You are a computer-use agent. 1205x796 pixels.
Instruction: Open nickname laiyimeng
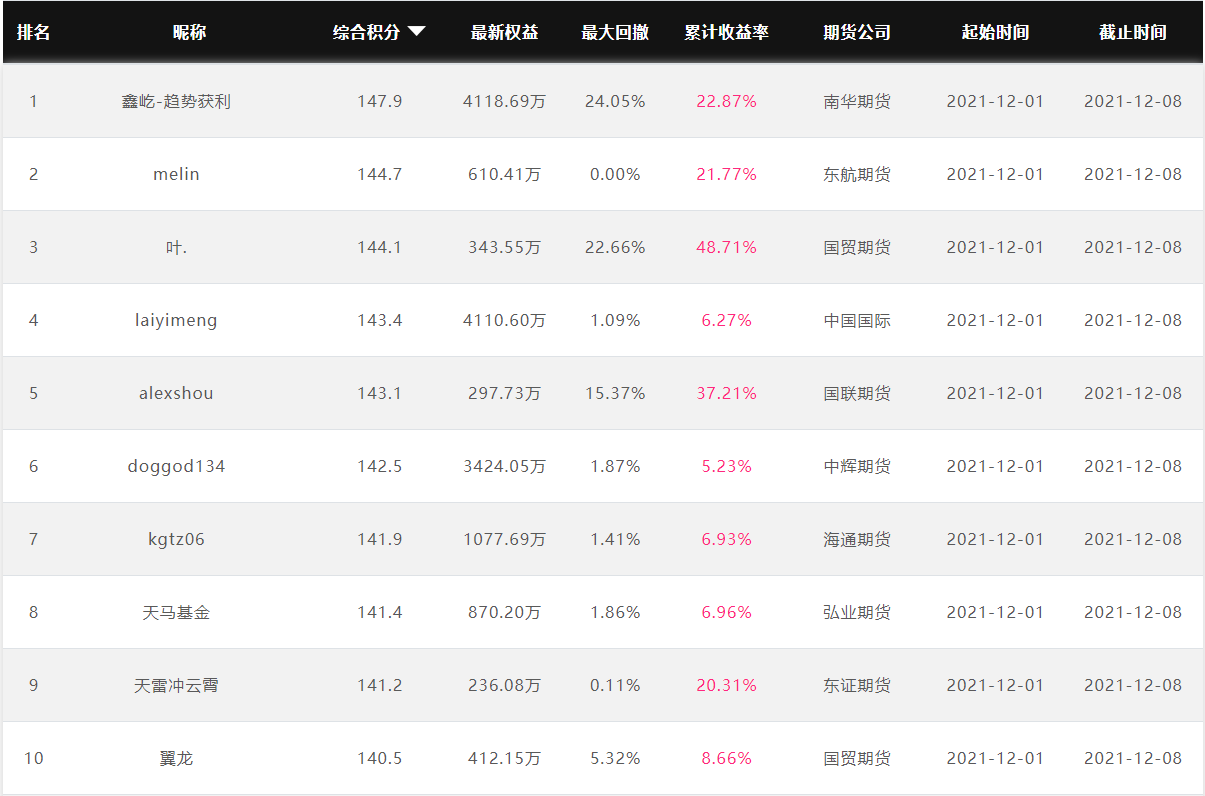click(176, 320)
